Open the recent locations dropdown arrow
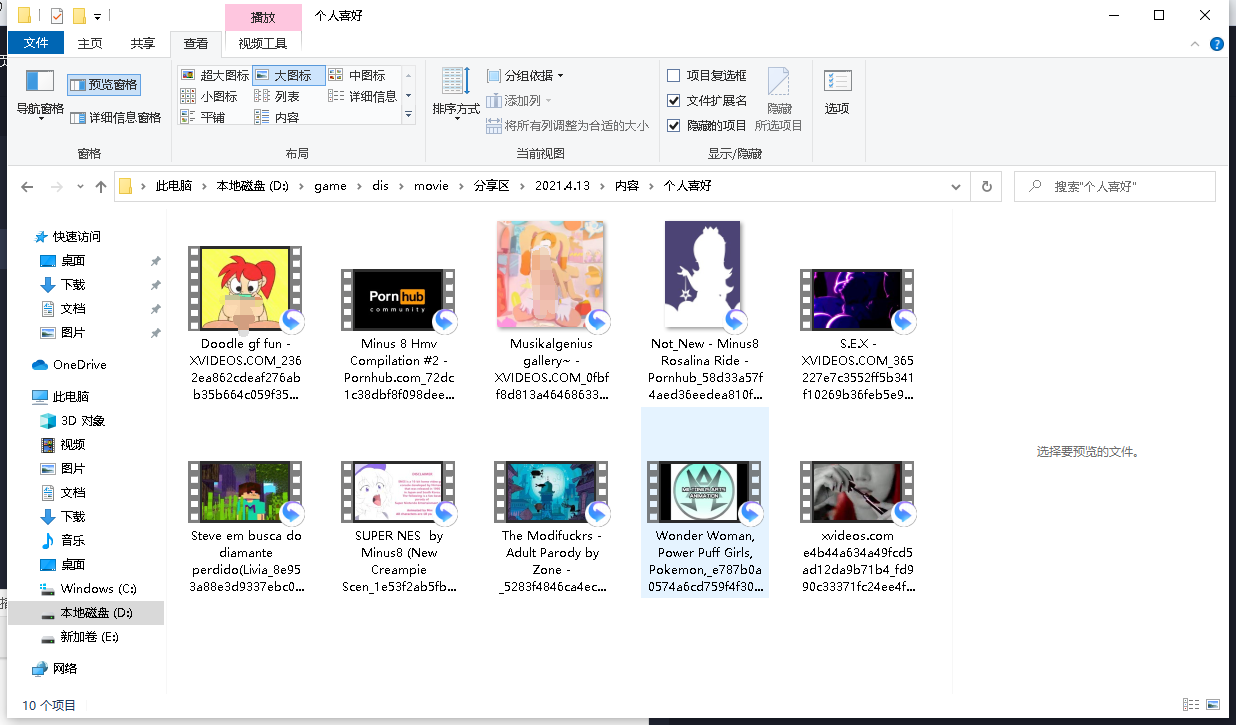Viewport: 1236px width, 725px height. (x=81, y=187)
